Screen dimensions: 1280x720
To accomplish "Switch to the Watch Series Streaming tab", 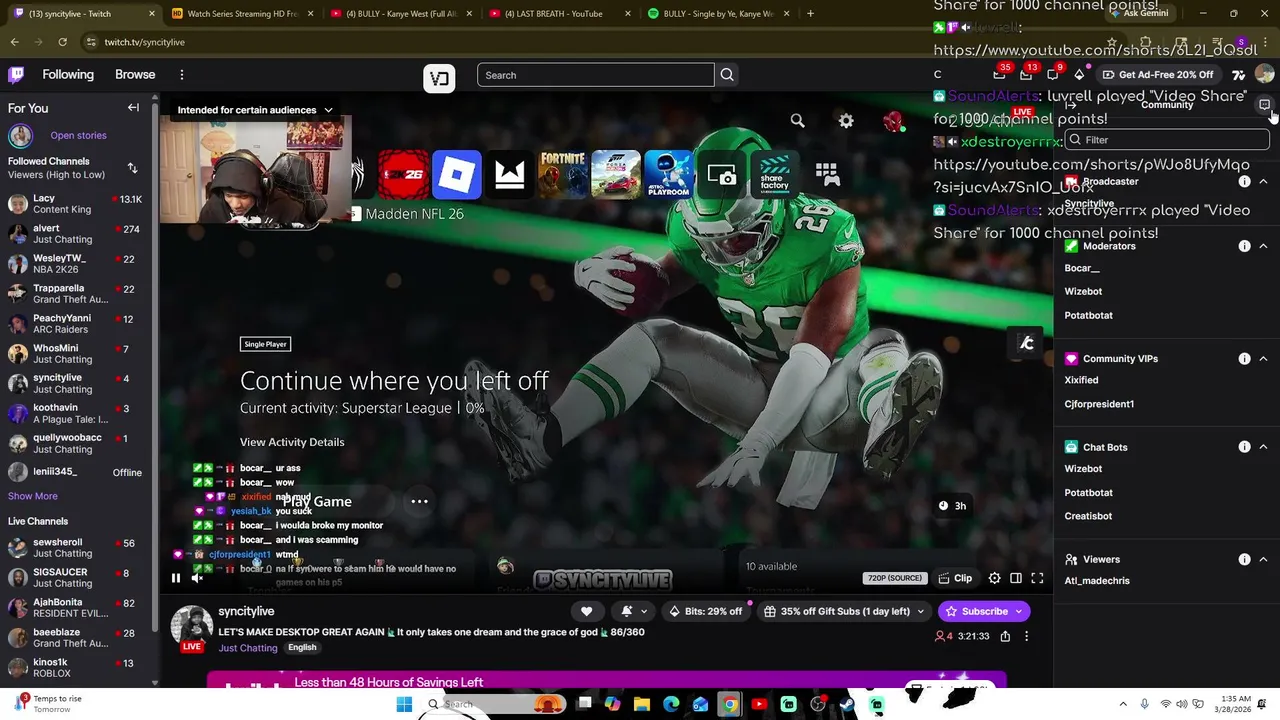I will [242, 14].
